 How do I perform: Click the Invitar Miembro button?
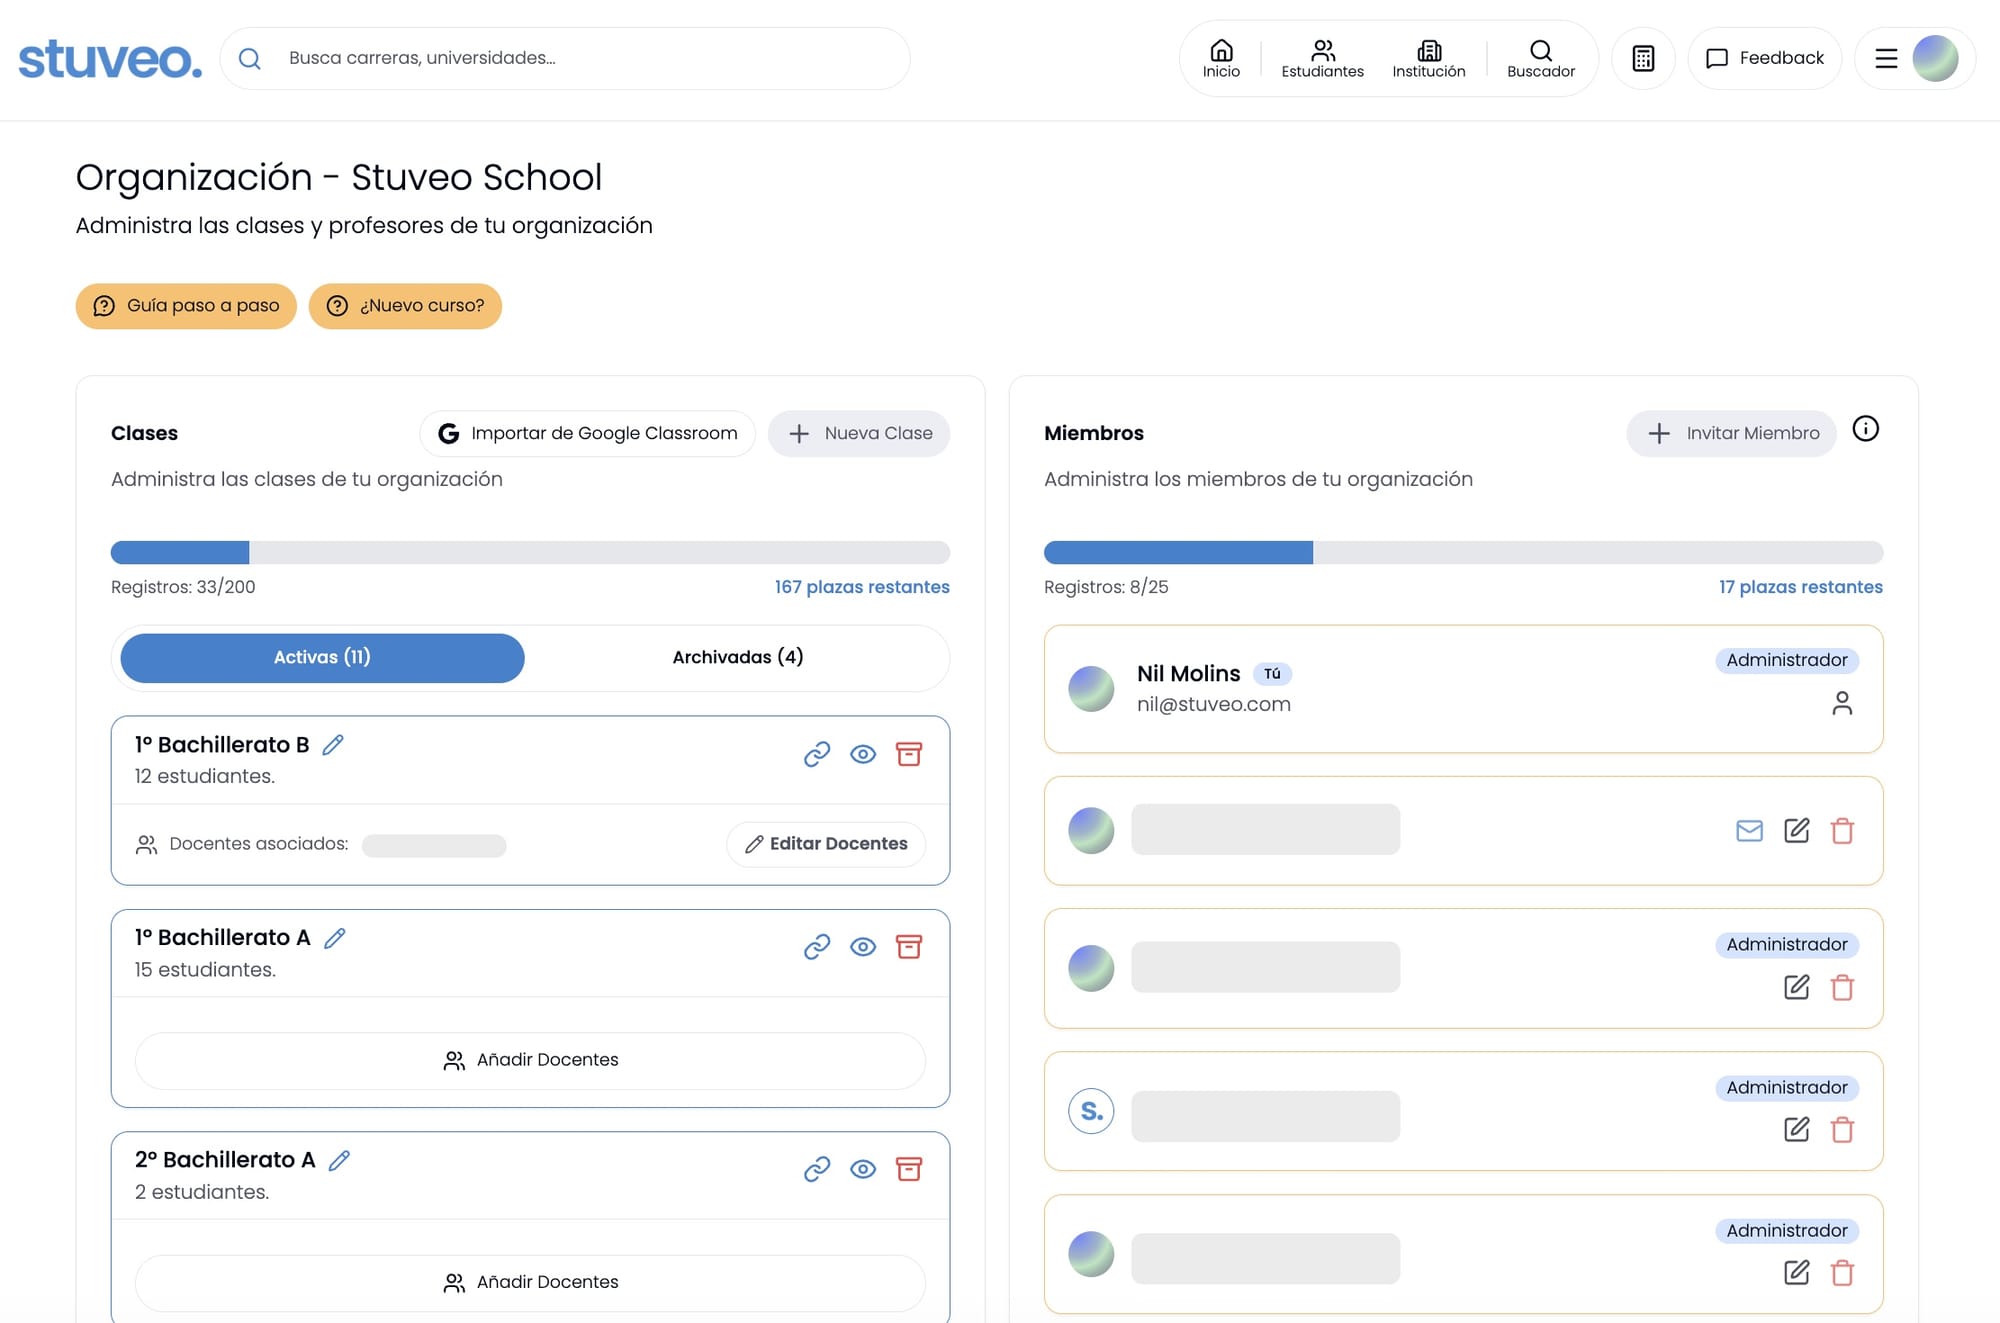[x=1732, y=434]
